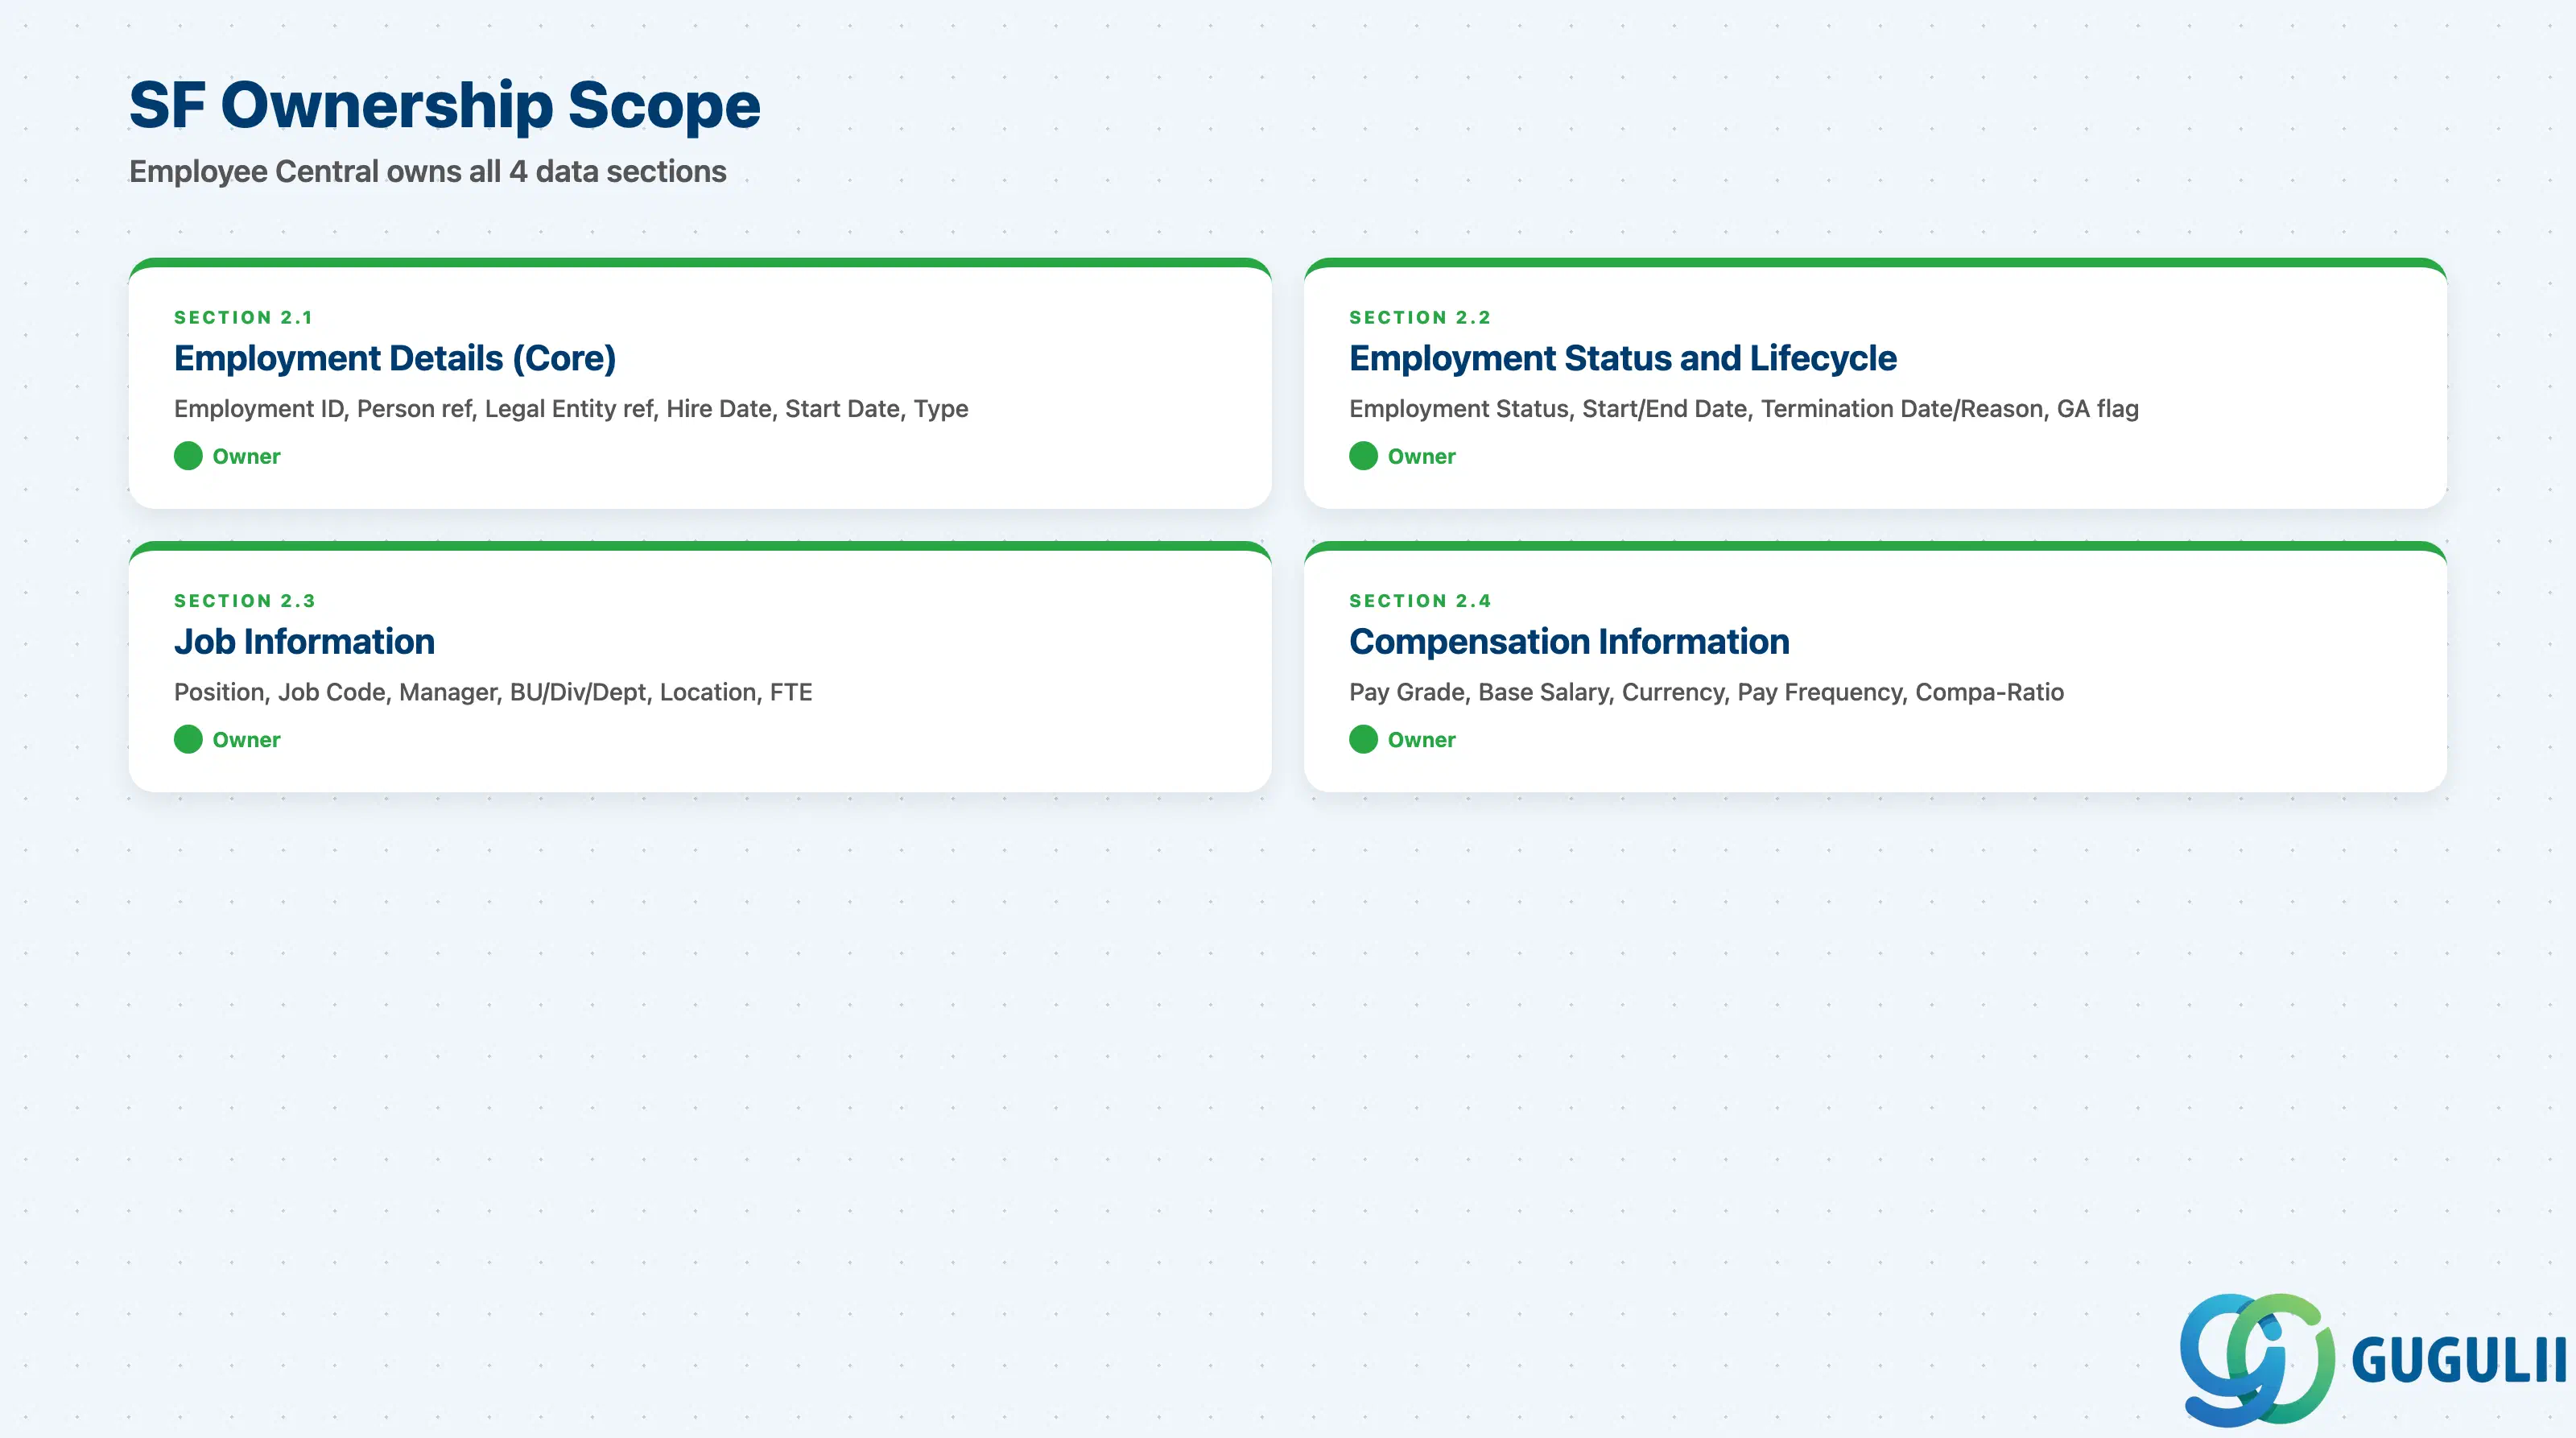Click the green Owner dot in Section 2.4

click(x=1363, y=740)
